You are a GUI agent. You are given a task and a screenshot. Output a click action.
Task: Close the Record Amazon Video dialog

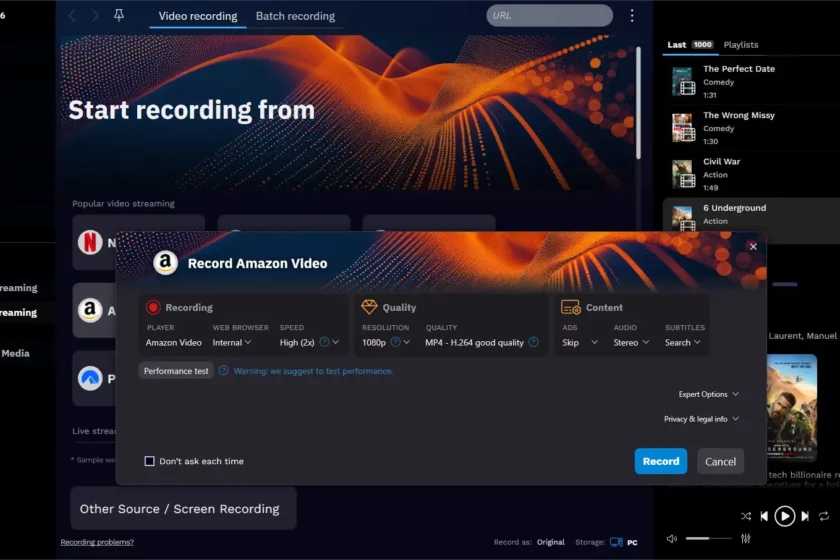(753, 247)
